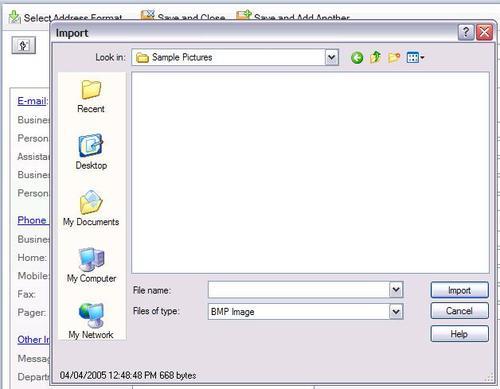Click the Save and Close toolbar icon
The width and height of the screenshot is (500, 389).
tap(147, 15)
